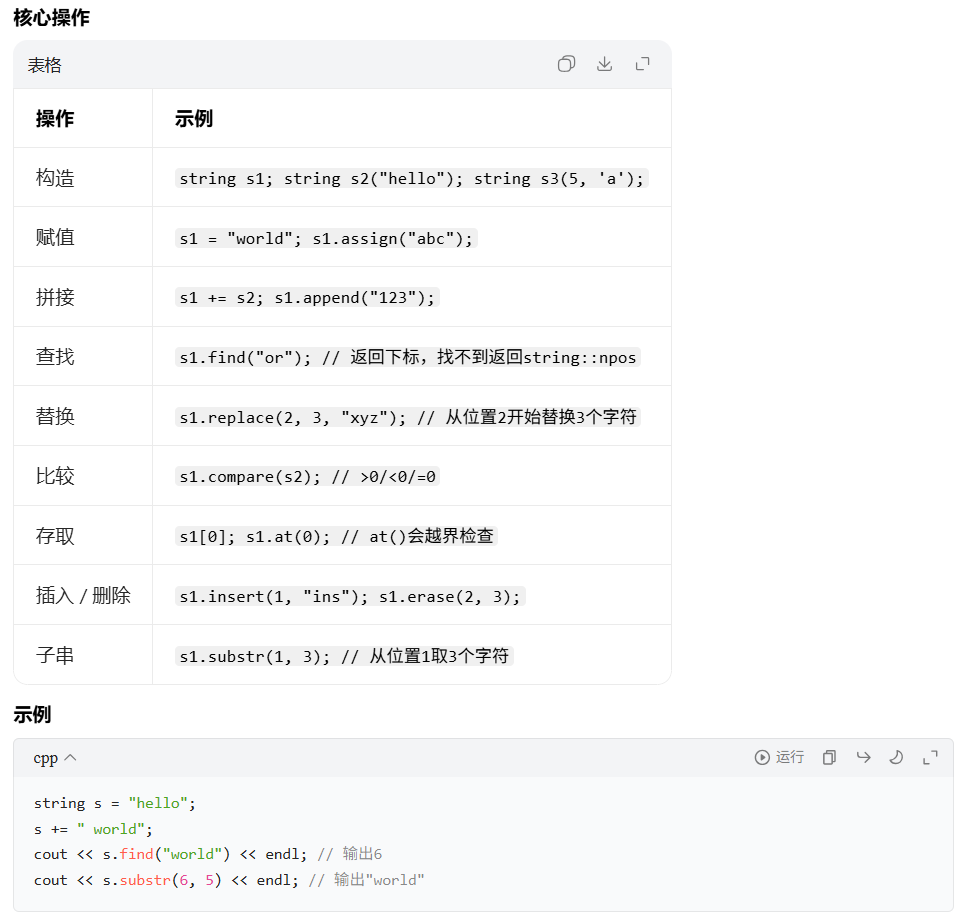Click the play icon next to 运行
The image size is (963, 914).
762,757
